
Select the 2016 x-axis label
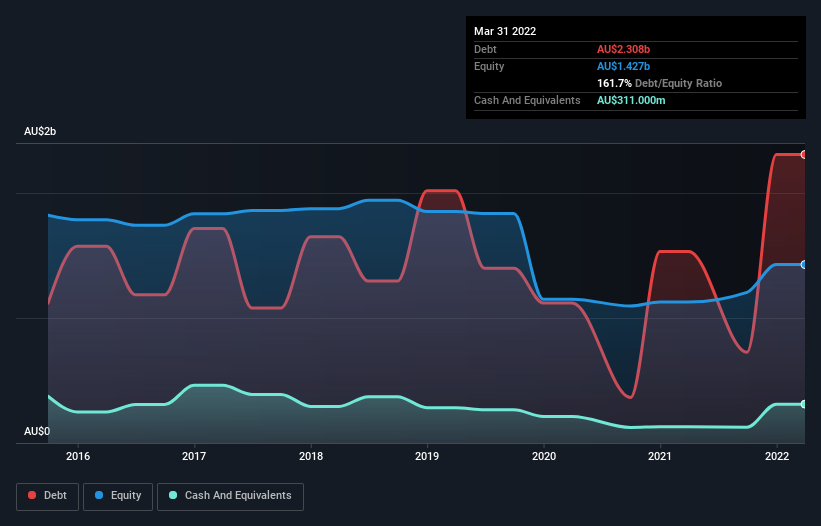click(x=78, y=456)
